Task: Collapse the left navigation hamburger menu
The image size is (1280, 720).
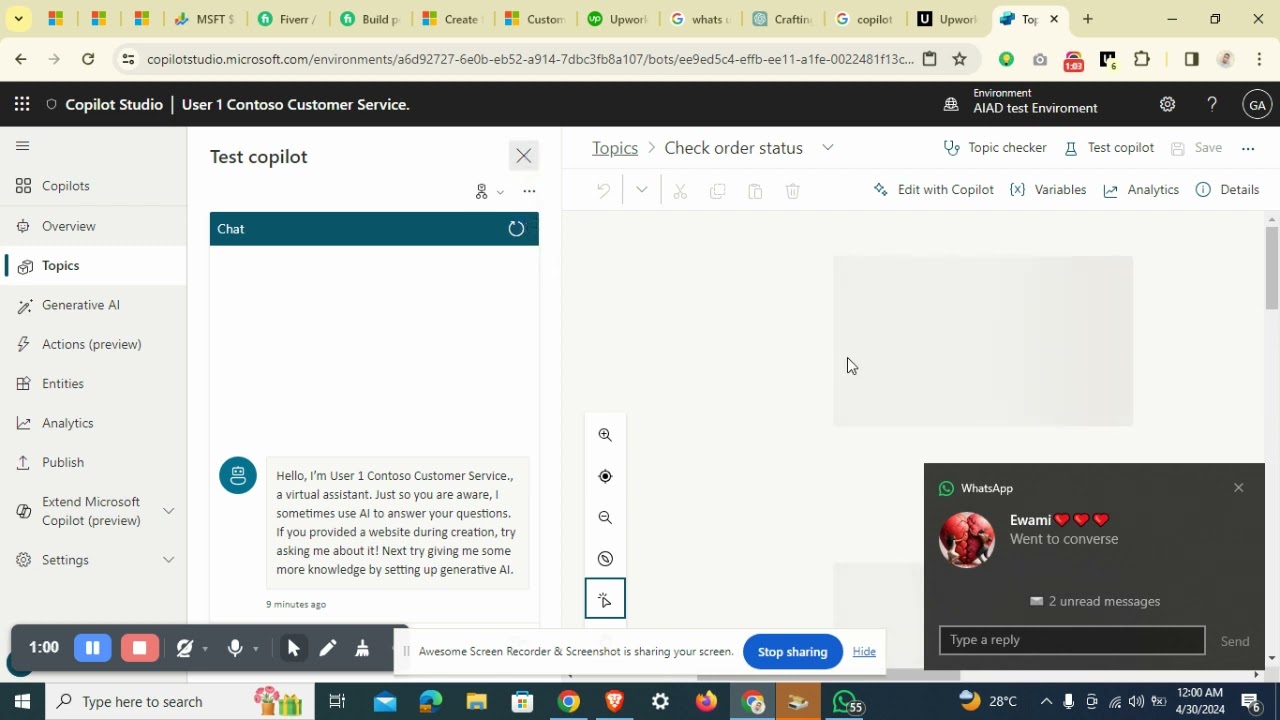Action: [x=22, y=146]
